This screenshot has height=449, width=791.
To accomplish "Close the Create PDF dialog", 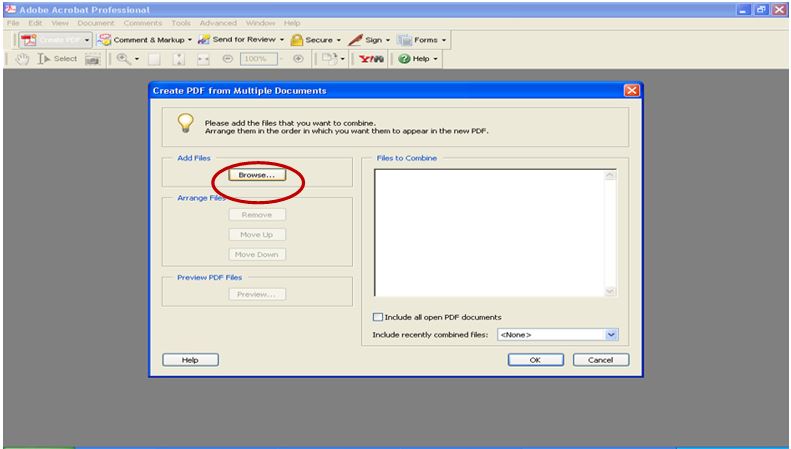I will pos(632,90).
